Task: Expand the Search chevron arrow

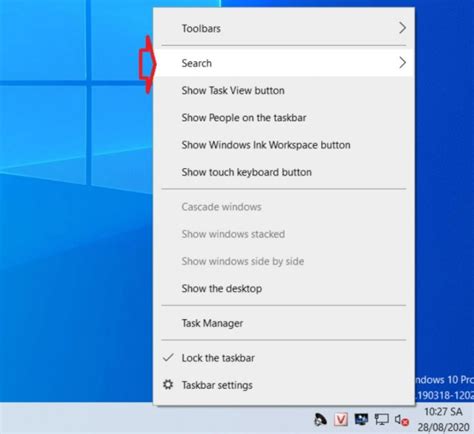Action: [403, 62]
